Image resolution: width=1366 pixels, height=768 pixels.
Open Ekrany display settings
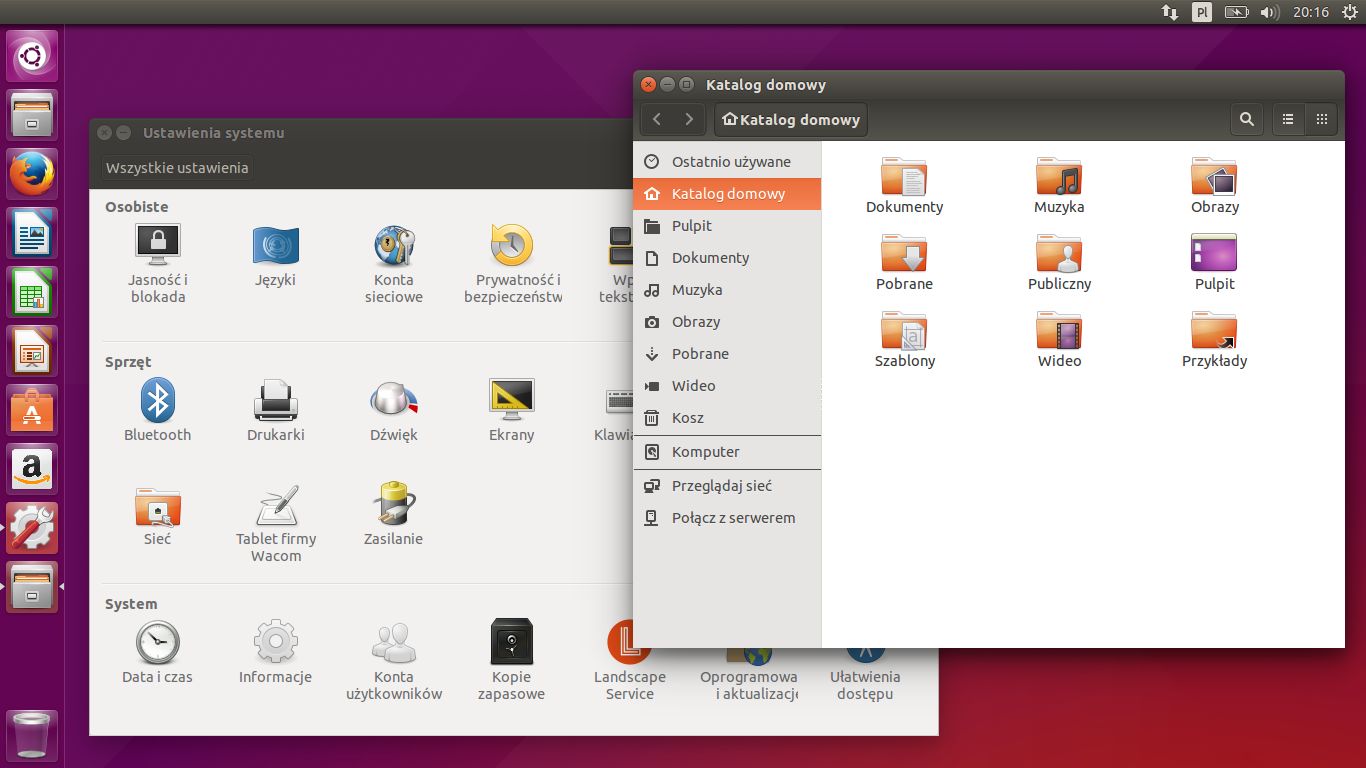click(x=511, y=410)
